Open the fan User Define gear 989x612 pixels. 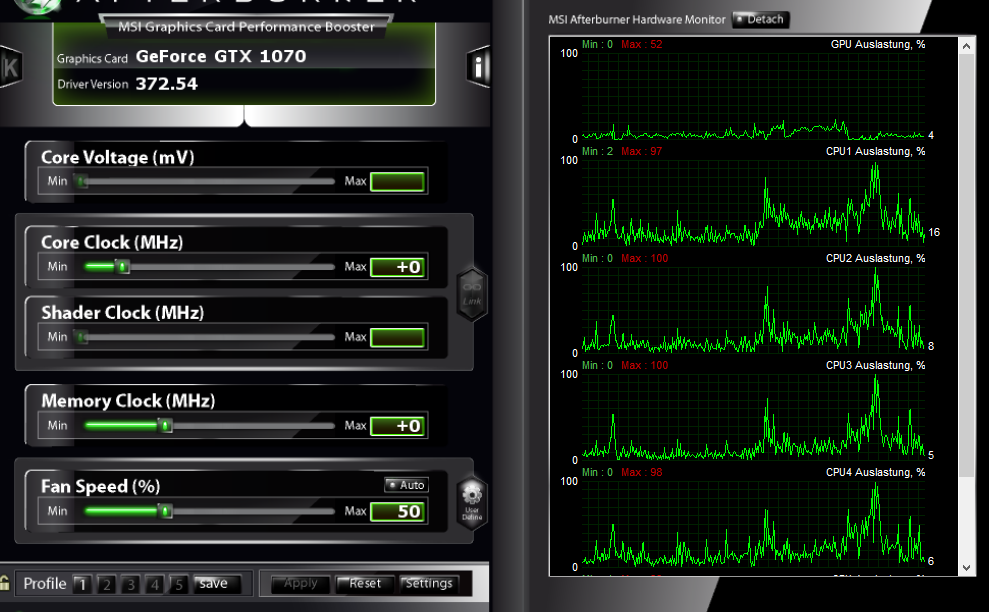(x=472, y=502)
